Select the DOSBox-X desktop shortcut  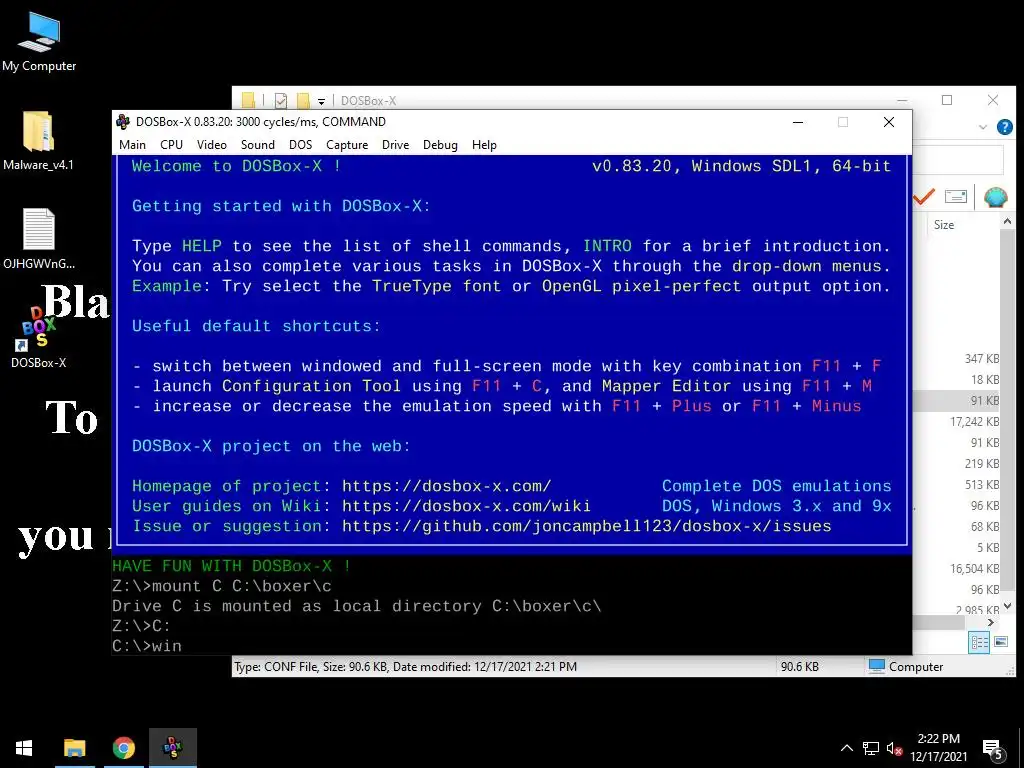[x=39, y=337]
